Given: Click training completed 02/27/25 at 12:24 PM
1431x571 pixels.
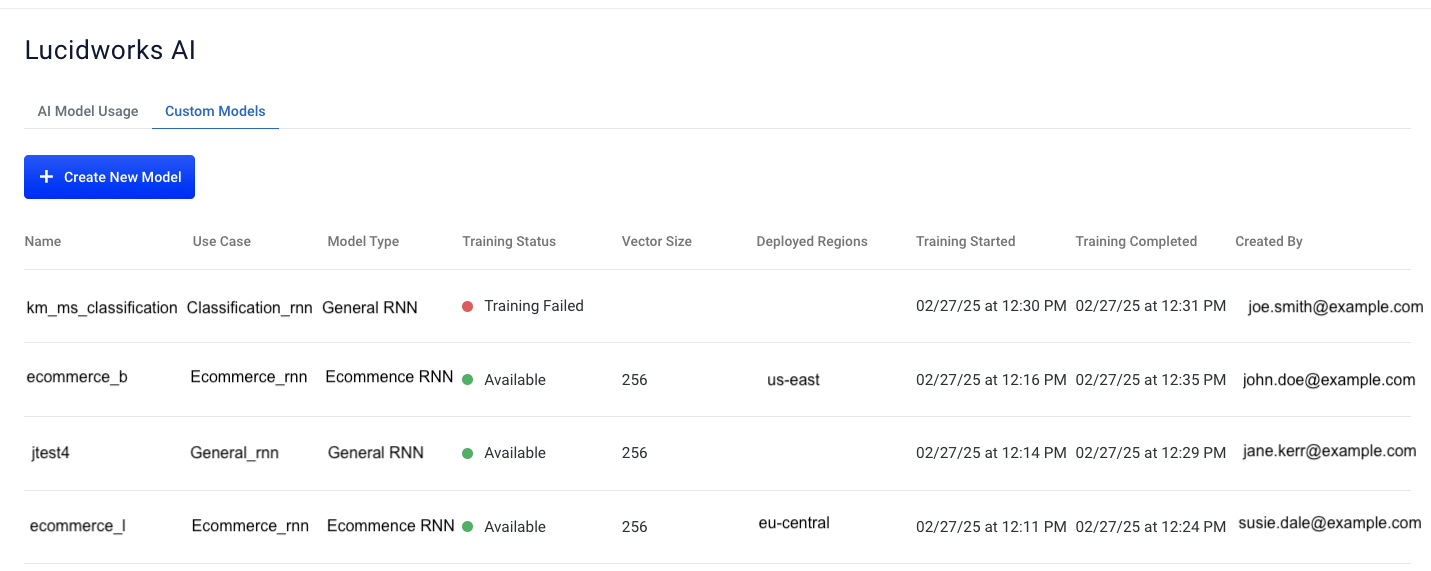Looking at the screenshot, I should click(1151, 527).
